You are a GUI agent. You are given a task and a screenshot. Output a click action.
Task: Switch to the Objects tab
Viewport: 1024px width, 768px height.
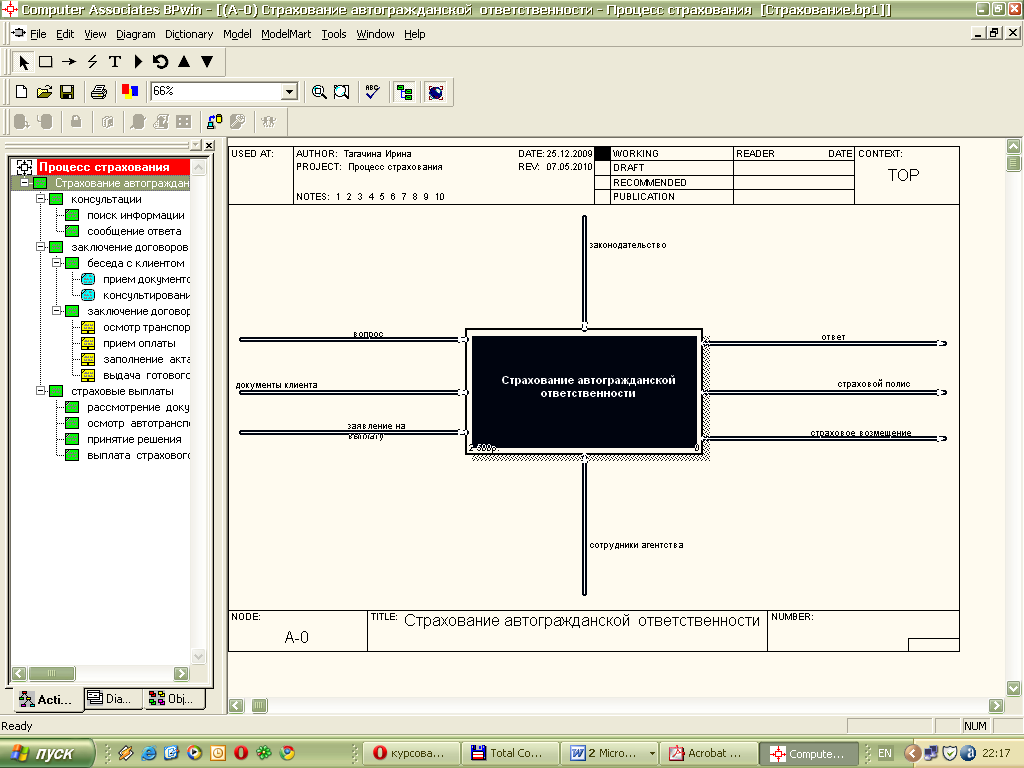(x=175, y=699)
